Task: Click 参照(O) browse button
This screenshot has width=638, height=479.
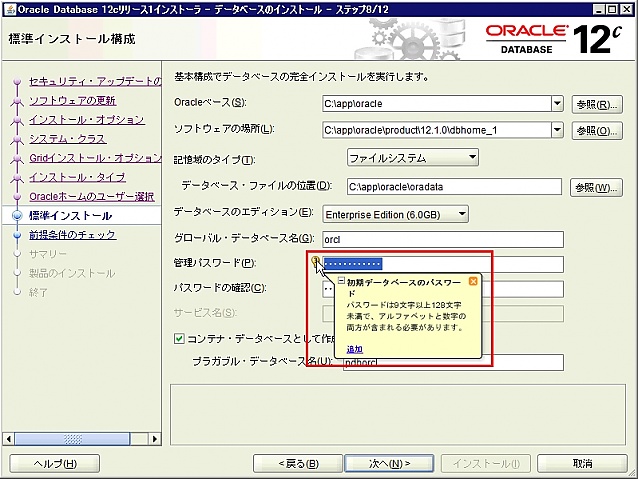Action: click(597, 131)
